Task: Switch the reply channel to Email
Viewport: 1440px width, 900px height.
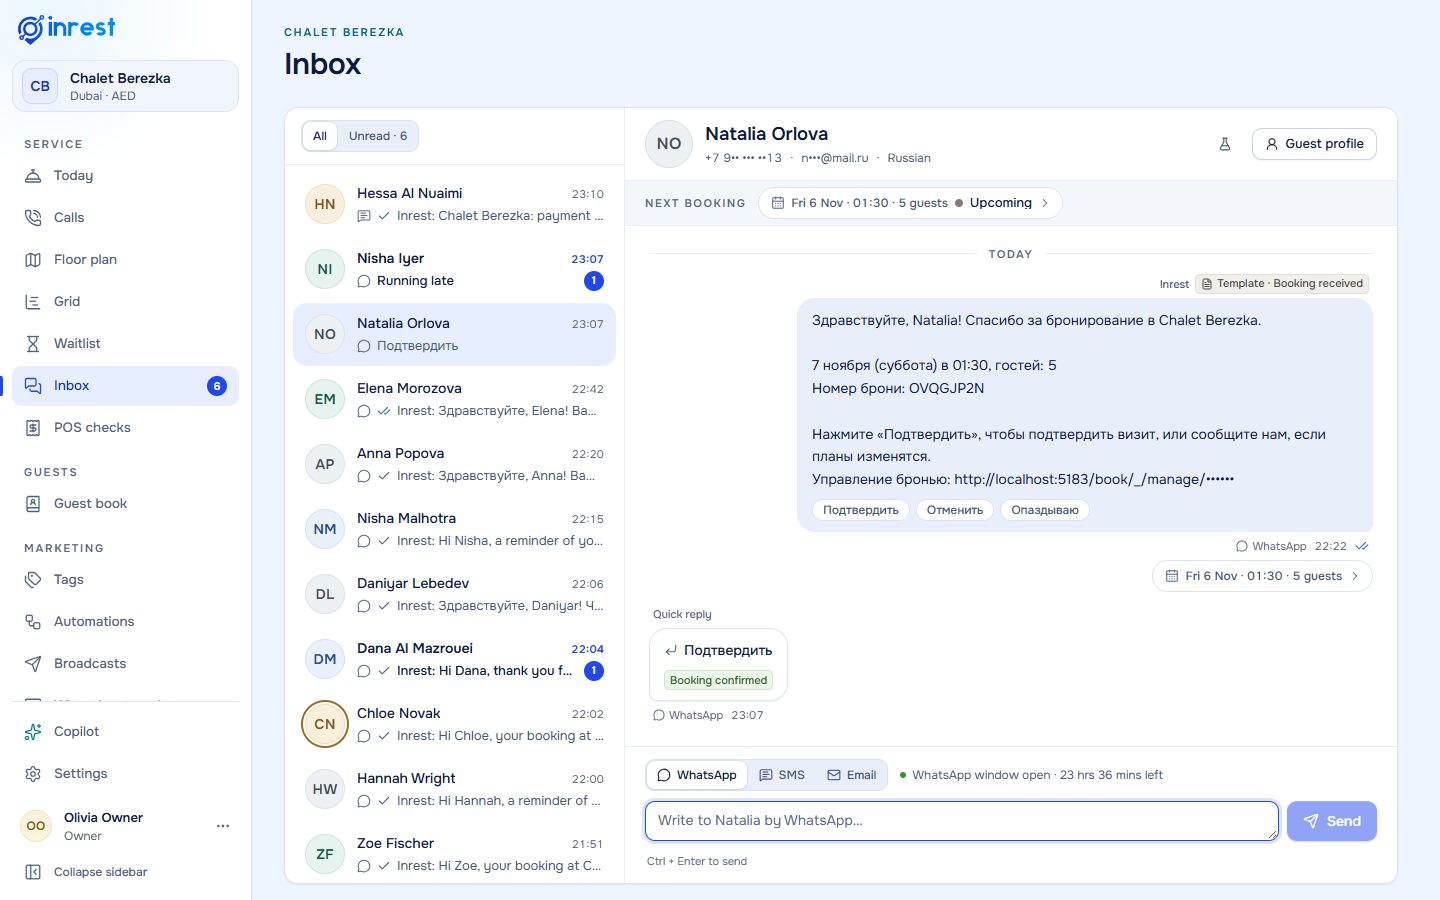Action: (x=852, y=775)
